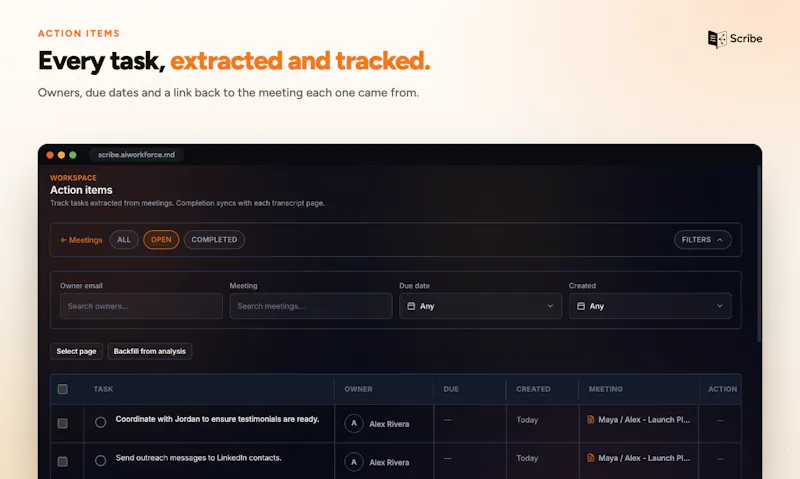800x479 pixels.
Task: Click the Alex Rivera name in testimonials row
Action: point(389,424)
